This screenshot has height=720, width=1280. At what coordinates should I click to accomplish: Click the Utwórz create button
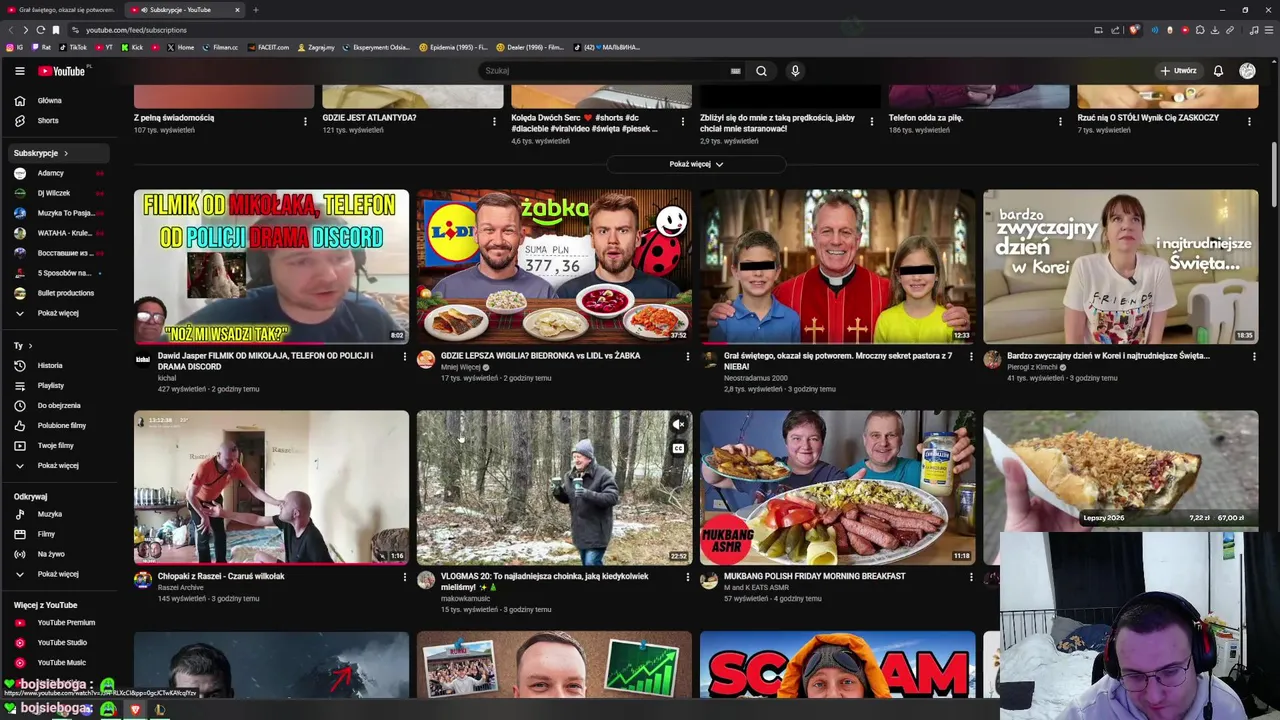(1178, 71)
